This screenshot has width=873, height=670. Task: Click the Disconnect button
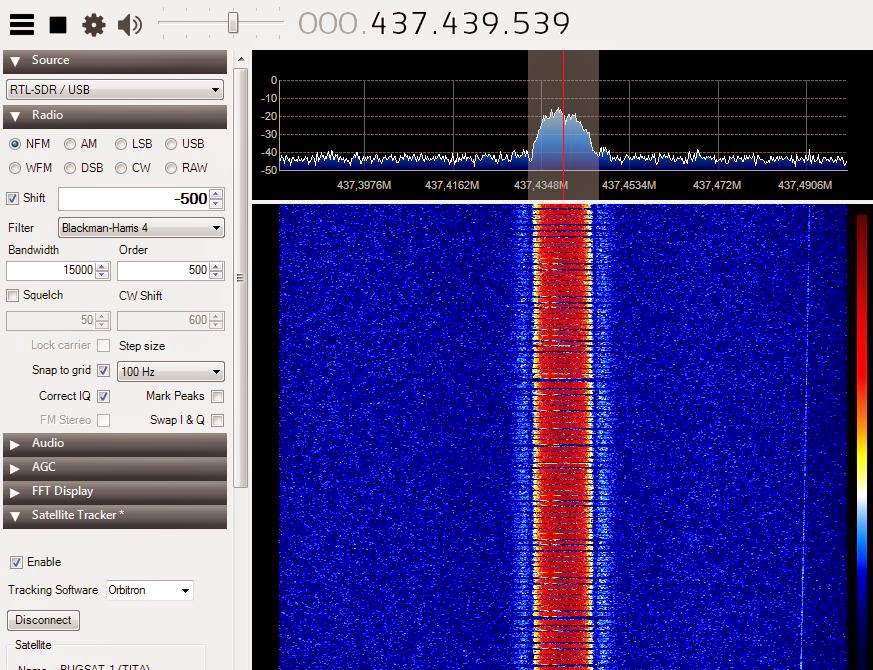tap(43, 620)
